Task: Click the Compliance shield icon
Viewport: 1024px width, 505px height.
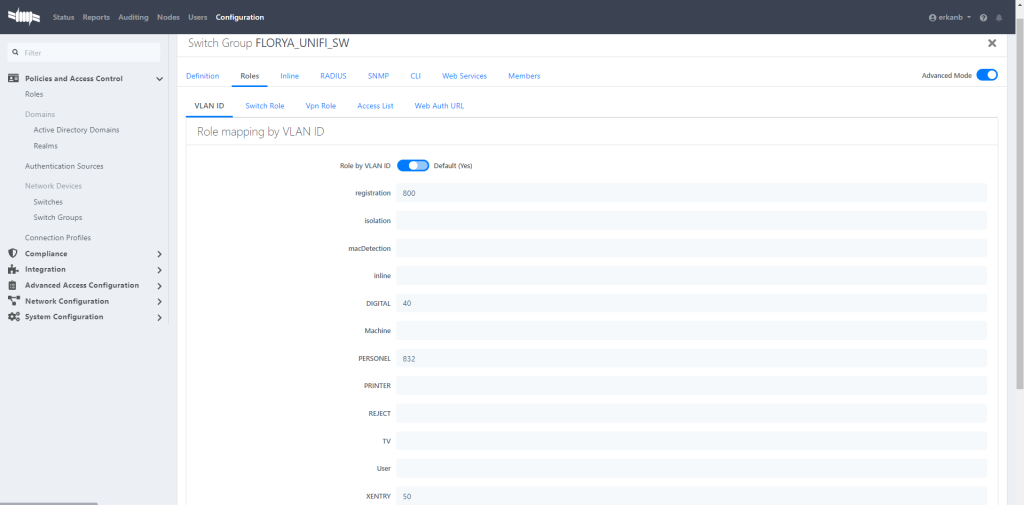Action: (x=13, y=253)
